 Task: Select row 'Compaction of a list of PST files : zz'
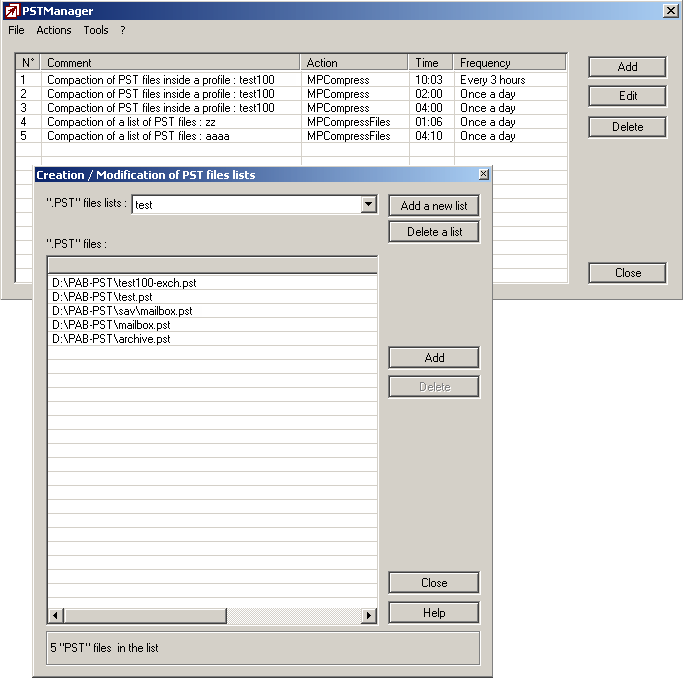point(291,121)
